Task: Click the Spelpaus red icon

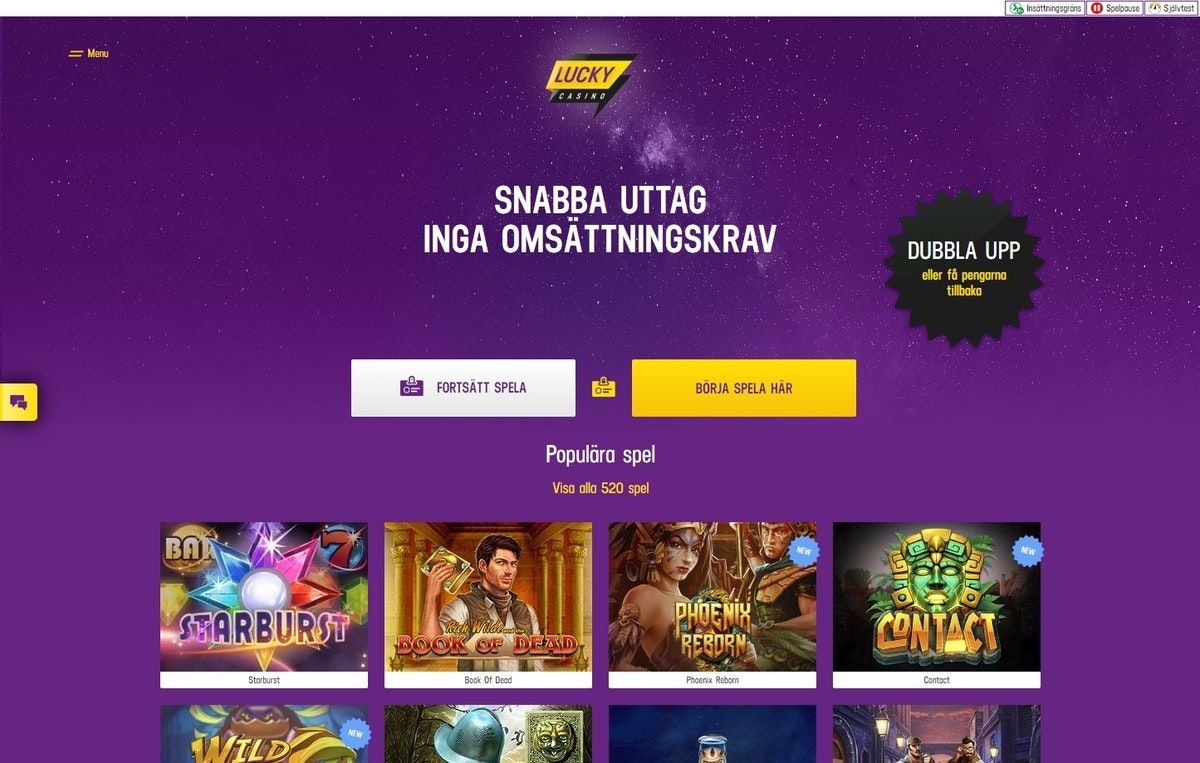Action: pos(1096,8)
